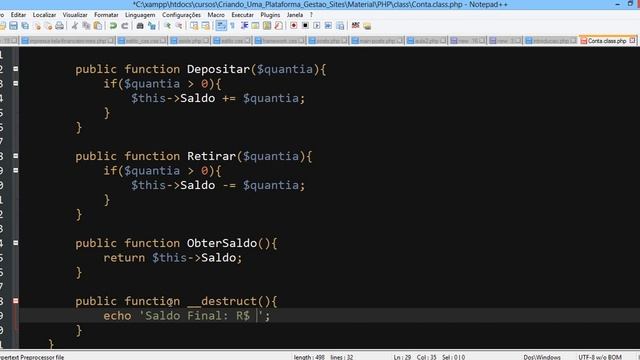Click the Save Recorded Macro icon

340,26
